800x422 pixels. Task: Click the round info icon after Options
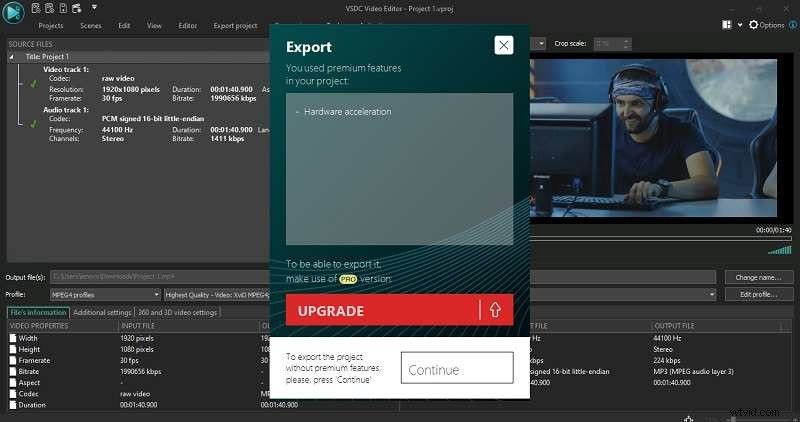pos(793,24)
